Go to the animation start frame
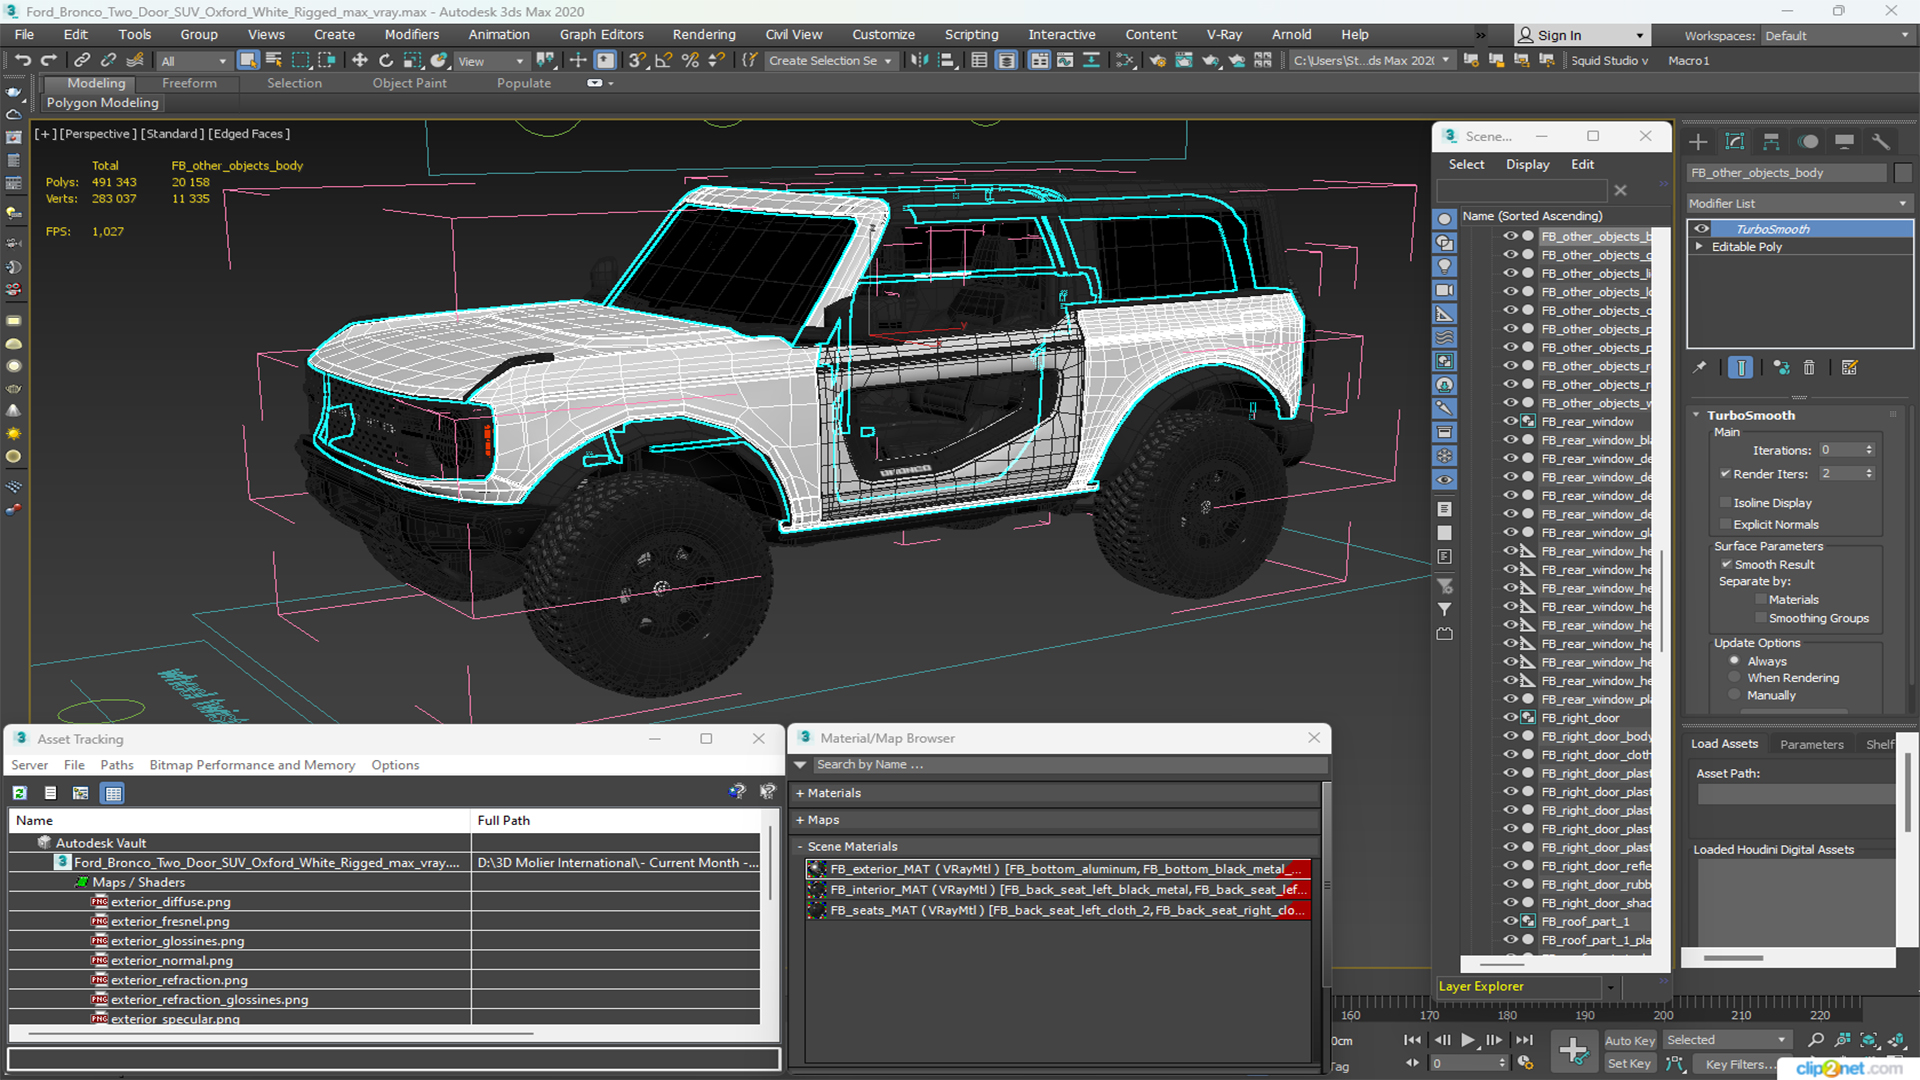The height and width of the screenshot is (1080, 1920). pos(1412,1040)
